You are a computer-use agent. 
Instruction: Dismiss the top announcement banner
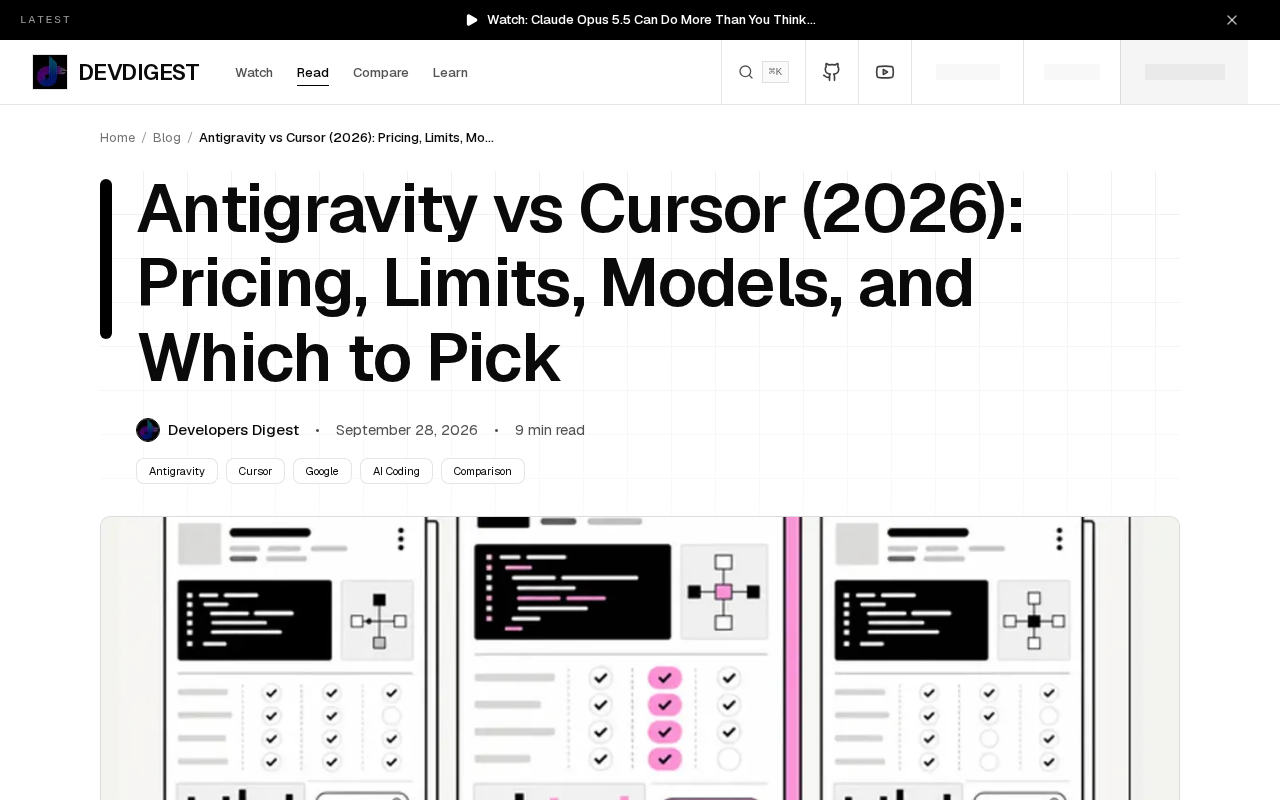click(1232, 20)
